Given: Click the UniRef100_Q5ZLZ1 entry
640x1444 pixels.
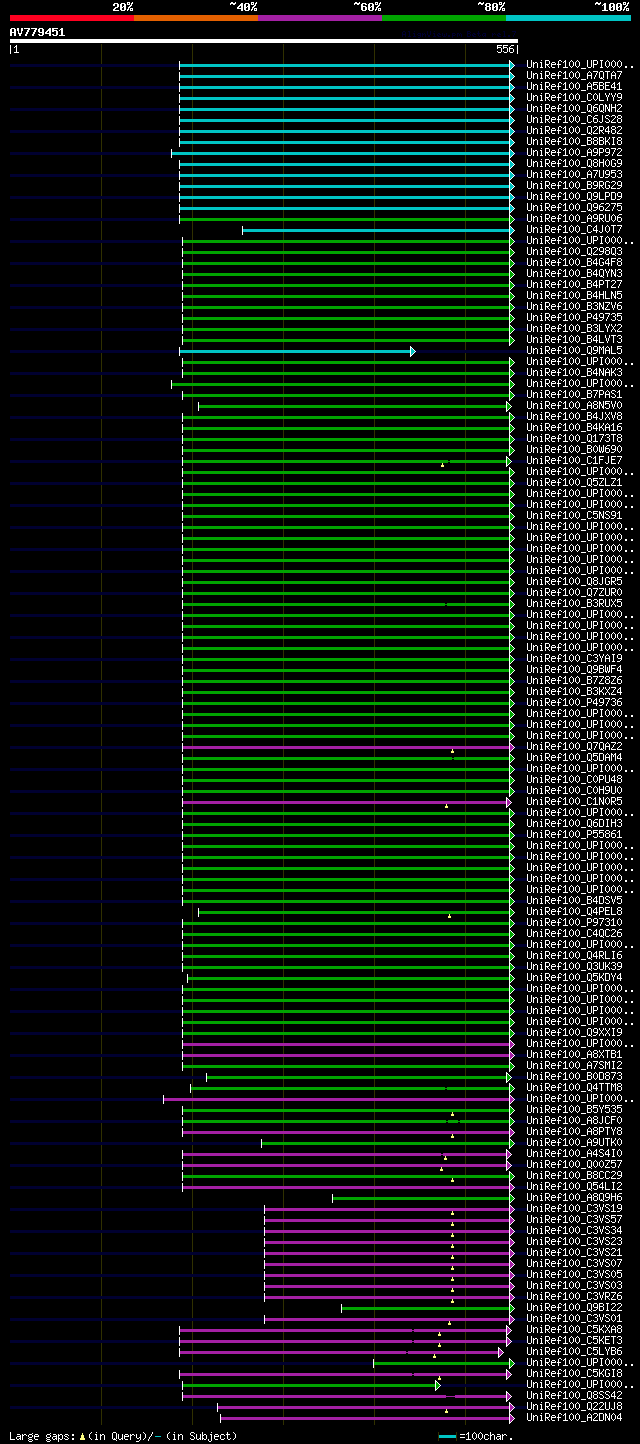Looking at the screenshot, I should point(574,483).
